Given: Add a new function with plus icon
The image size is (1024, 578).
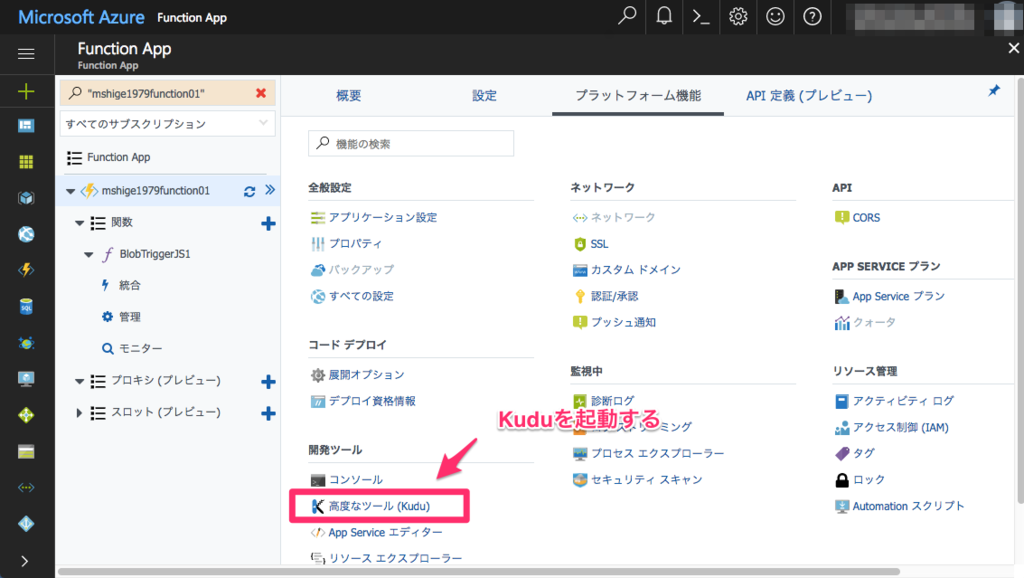Looking at the screenshot, I should pos(268,223).
